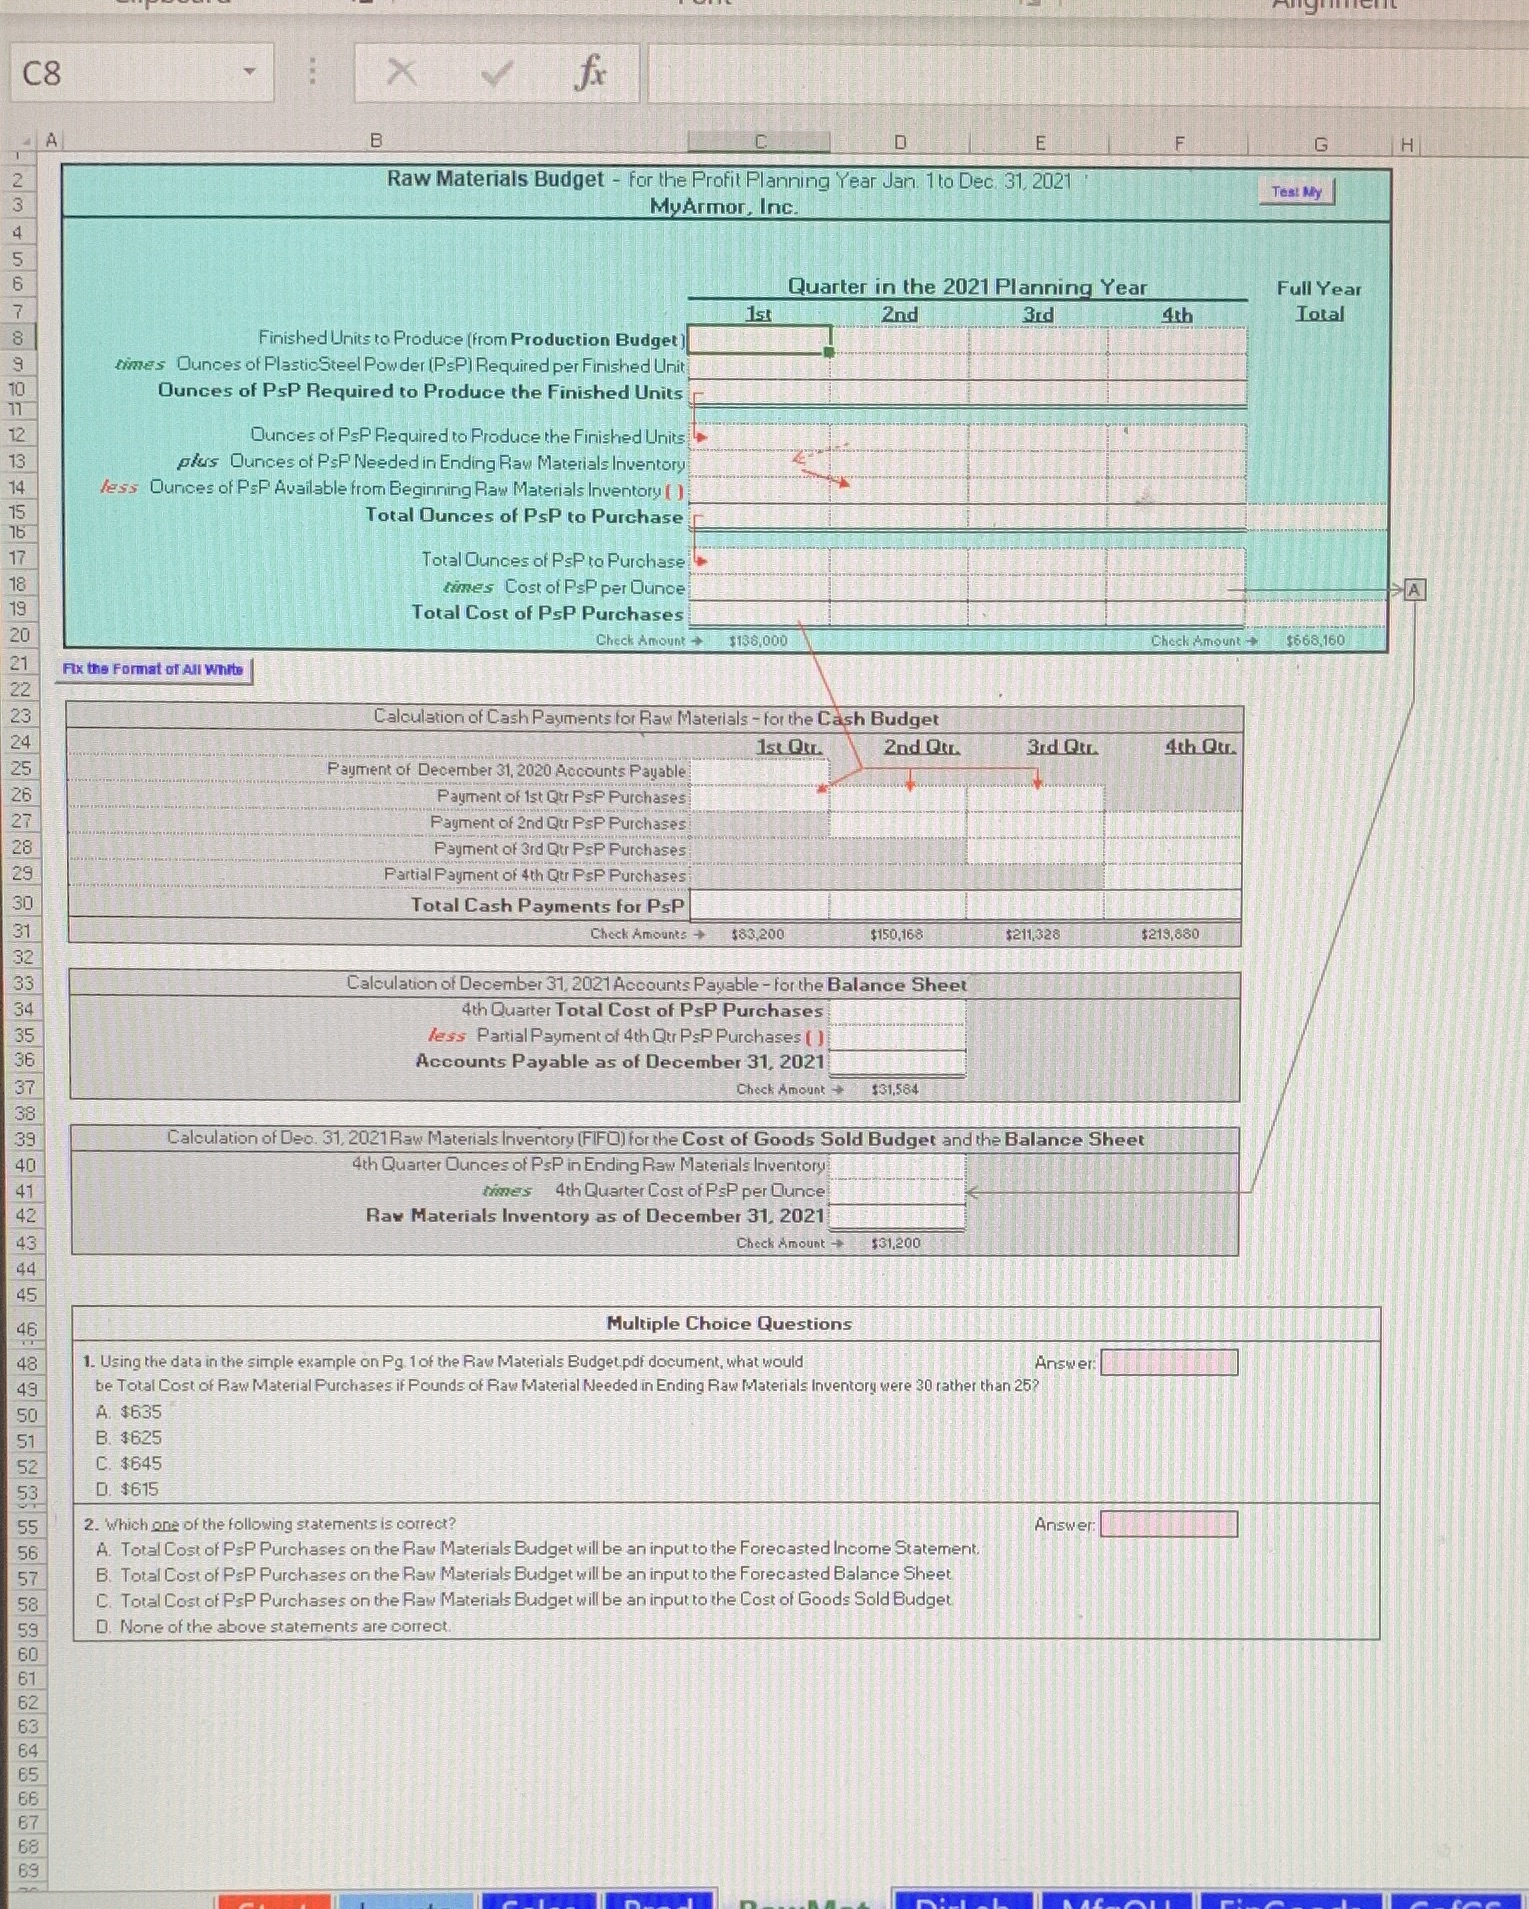1529x1909 pixels.
Task: Click 'D. None of the above statements are correct'
Action: click(x=273, y=1627)
